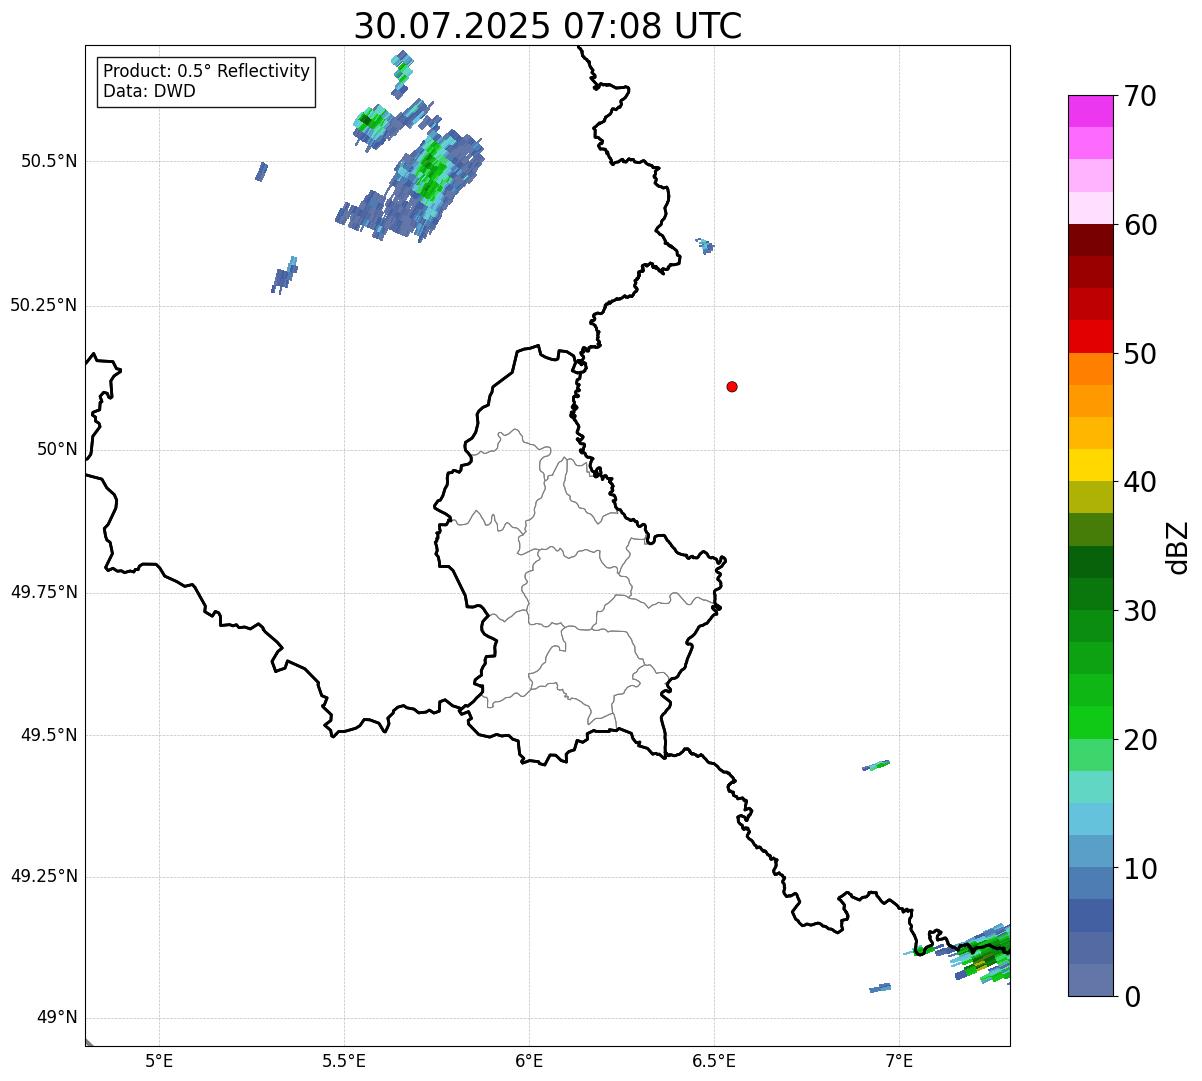Click the tiny echo near 50.35°N 6.48°E

pos(706,245)
